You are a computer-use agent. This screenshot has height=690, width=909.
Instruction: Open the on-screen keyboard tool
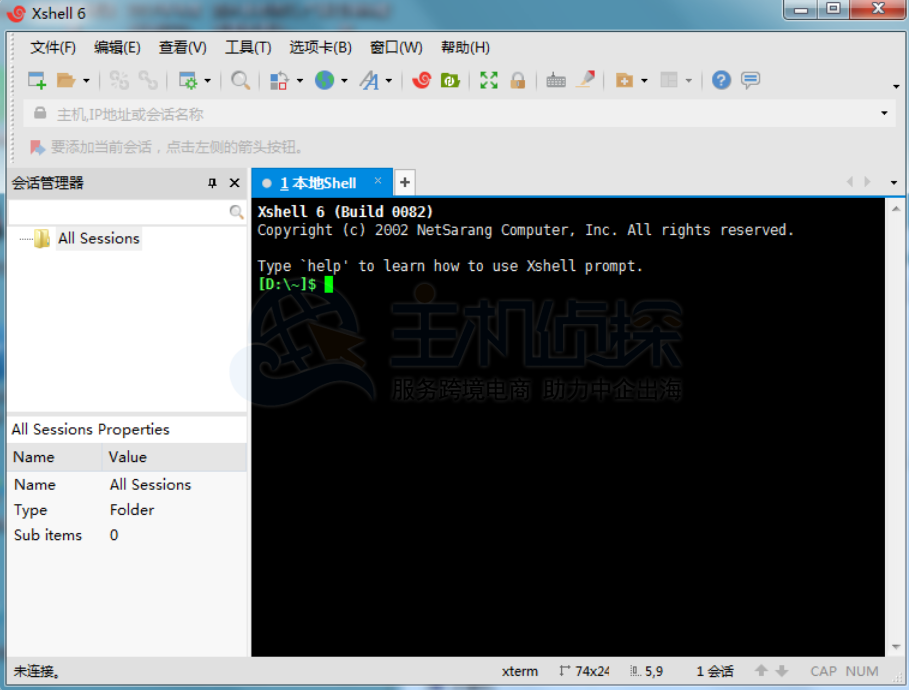(x=555, y=80)
